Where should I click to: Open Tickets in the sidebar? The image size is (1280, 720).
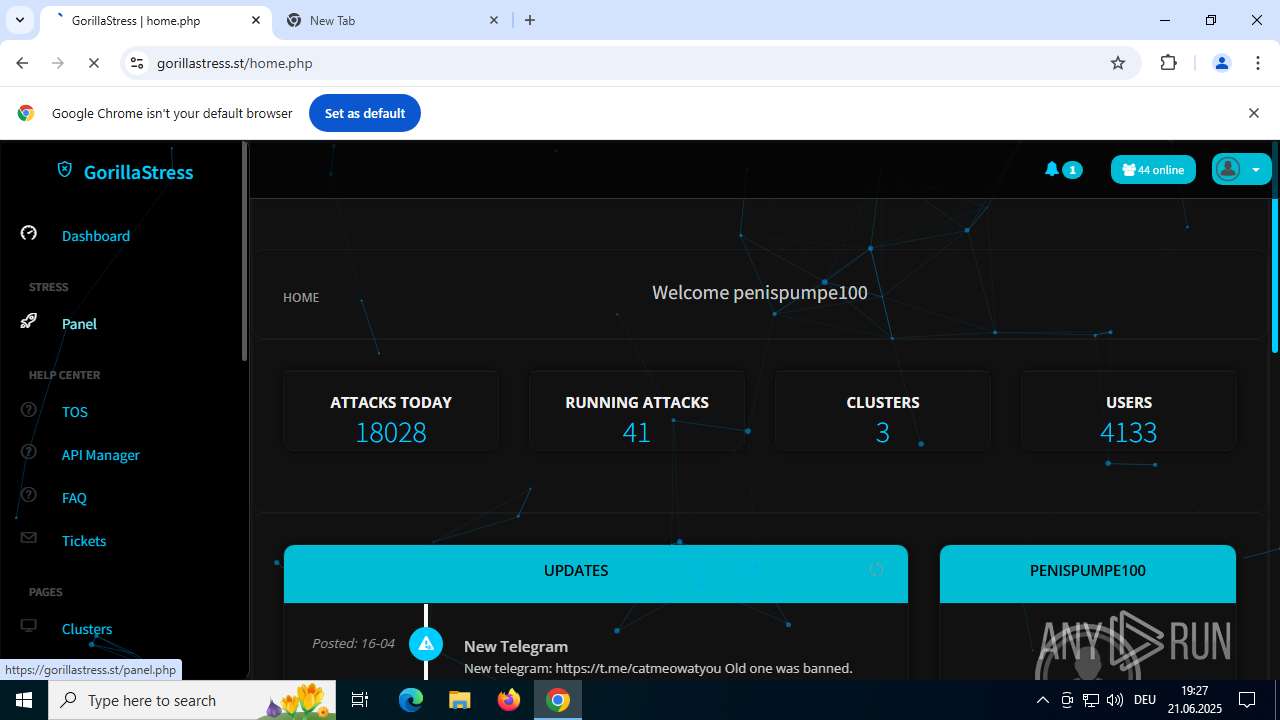click(x=84, y=541)
